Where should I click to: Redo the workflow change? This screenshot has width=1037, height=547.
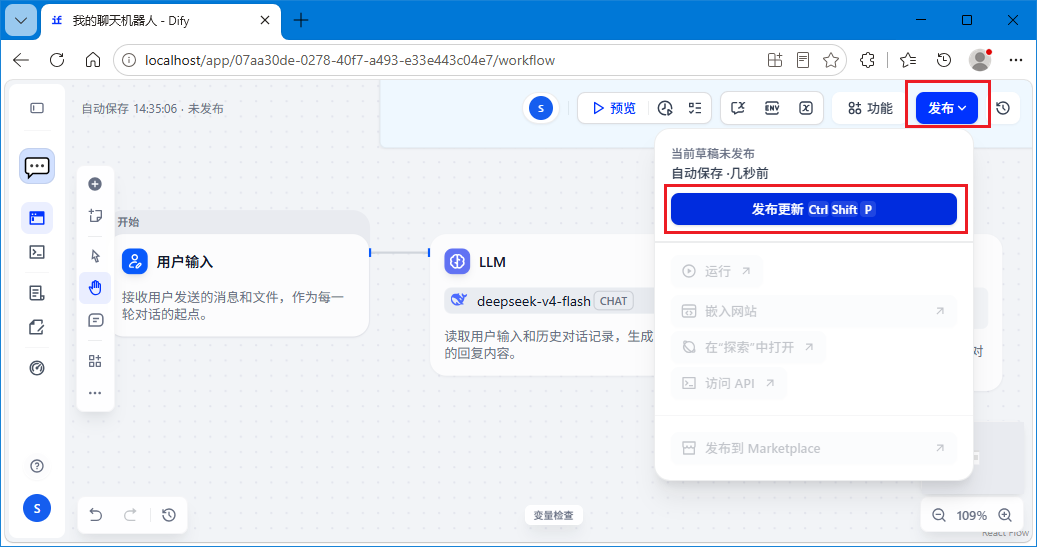pyautogui.click(x=130, y=515)
